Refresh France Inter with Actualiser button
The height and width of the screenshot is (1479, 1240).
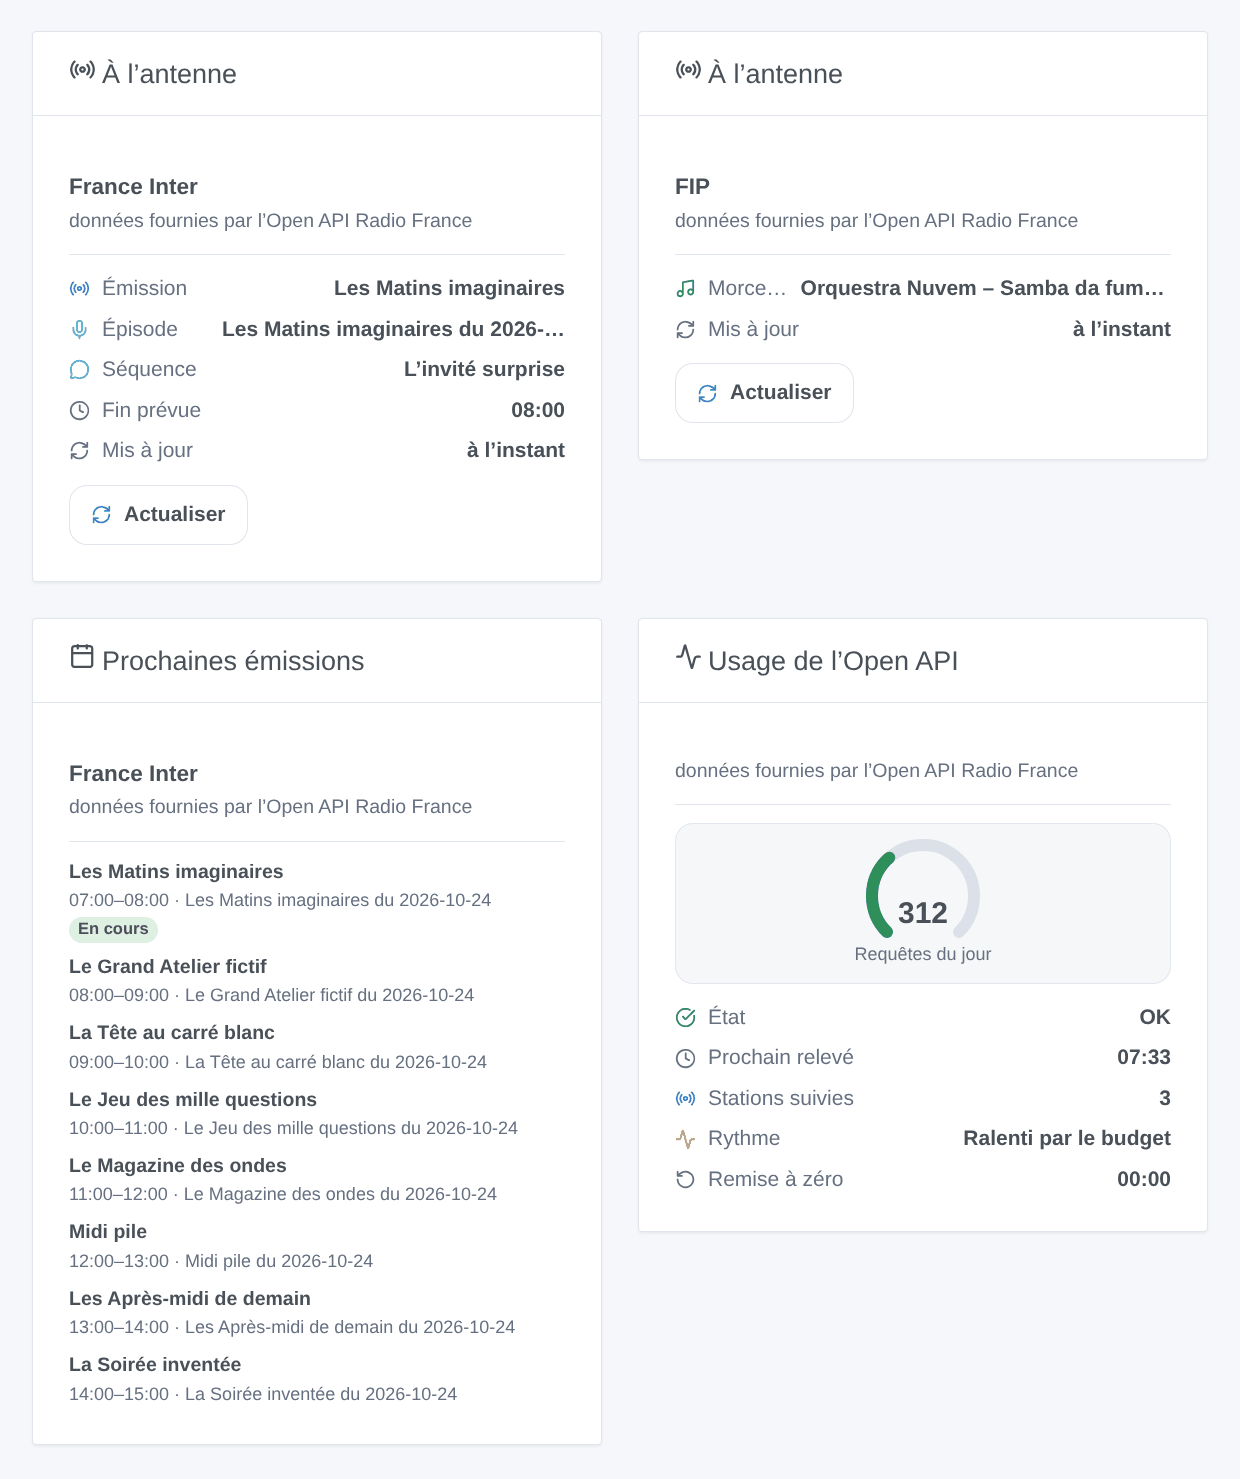(158, 515)
